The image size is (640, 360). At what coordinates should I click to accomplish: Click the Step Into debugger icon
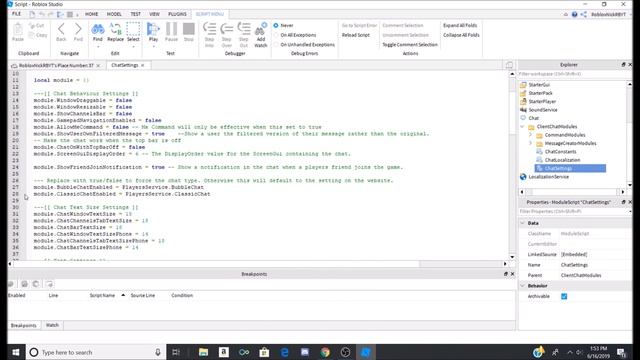(209, 29)
